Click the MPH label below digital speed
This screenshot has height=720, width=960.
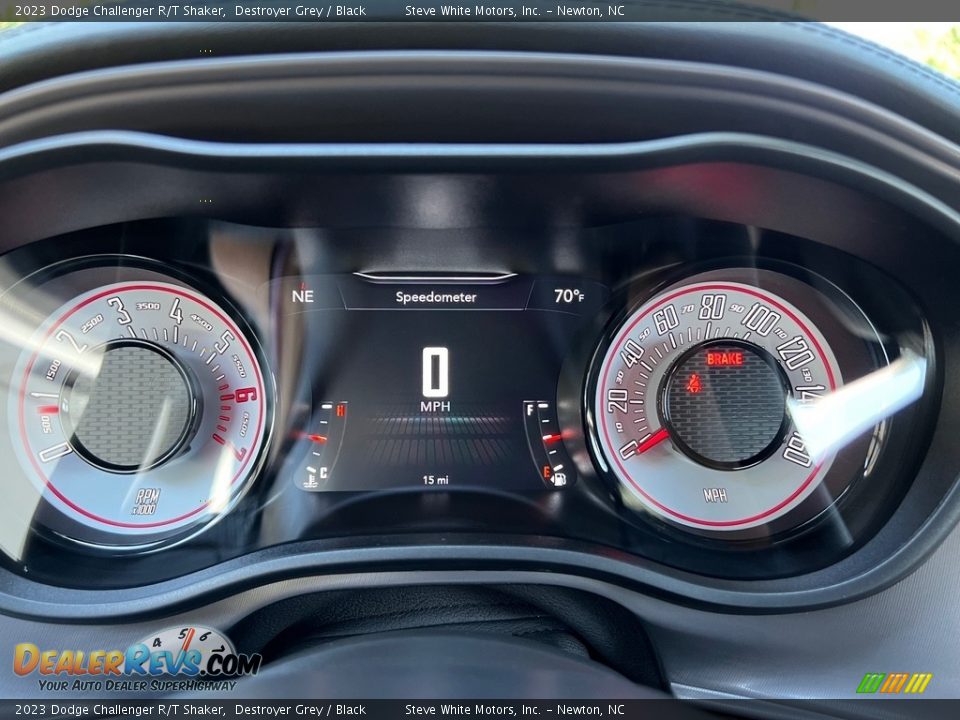pyautogui.click(x=435, y=407)
